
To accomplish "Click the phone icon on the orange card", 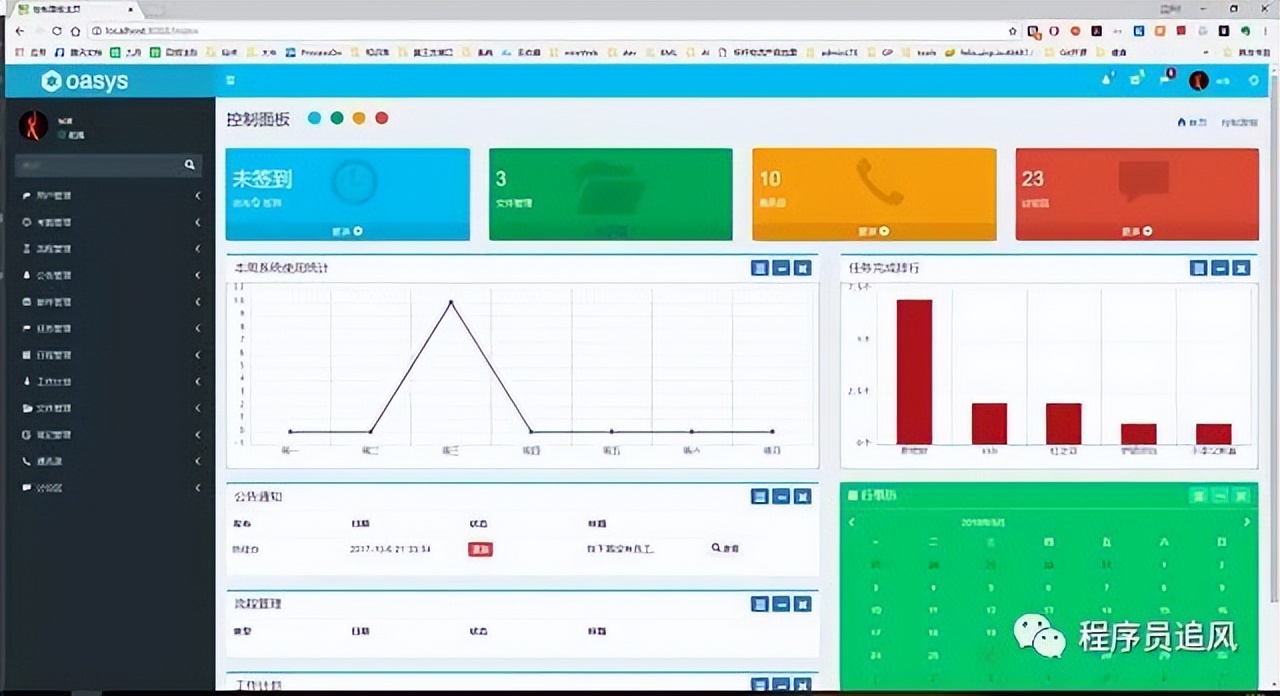I will [880, 182].
